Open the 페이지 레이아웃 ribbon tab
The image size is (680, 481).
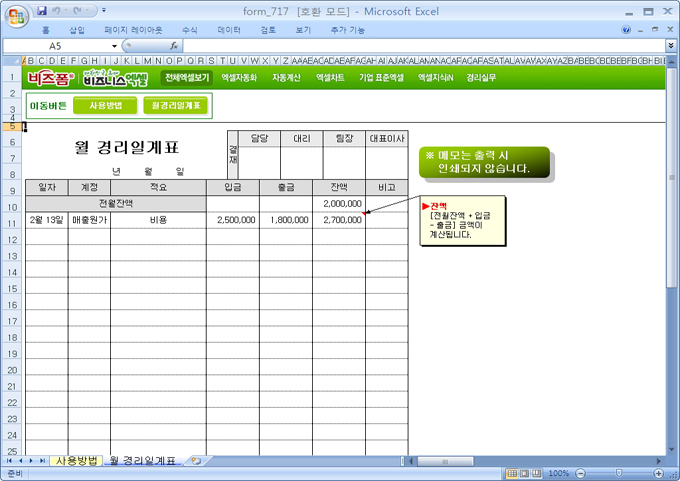pyautogui.click(x=133, y=30)
